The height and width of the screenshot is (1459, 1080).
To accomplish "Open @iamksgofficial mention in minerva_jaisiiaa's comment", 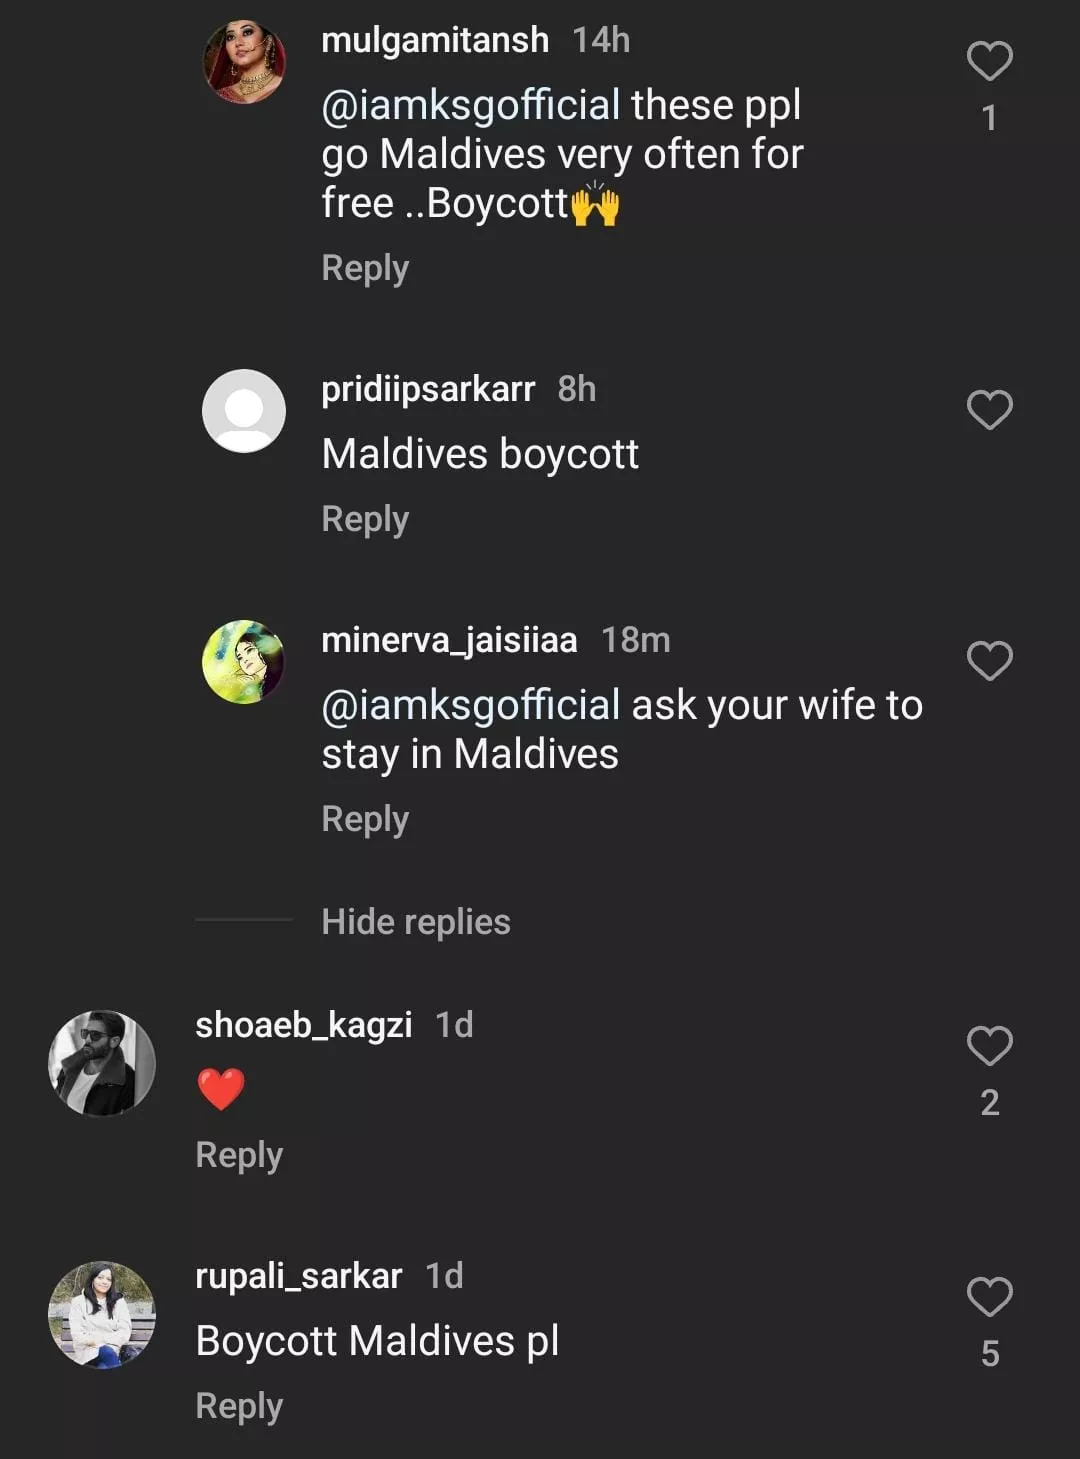I will (471, 705).
